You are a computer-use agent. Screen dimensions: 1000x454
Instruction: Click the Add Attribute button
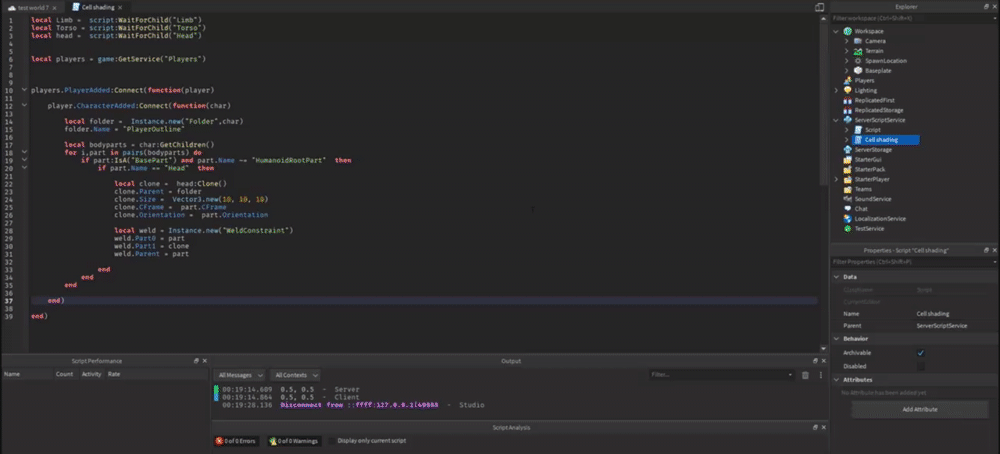[920, 409]
